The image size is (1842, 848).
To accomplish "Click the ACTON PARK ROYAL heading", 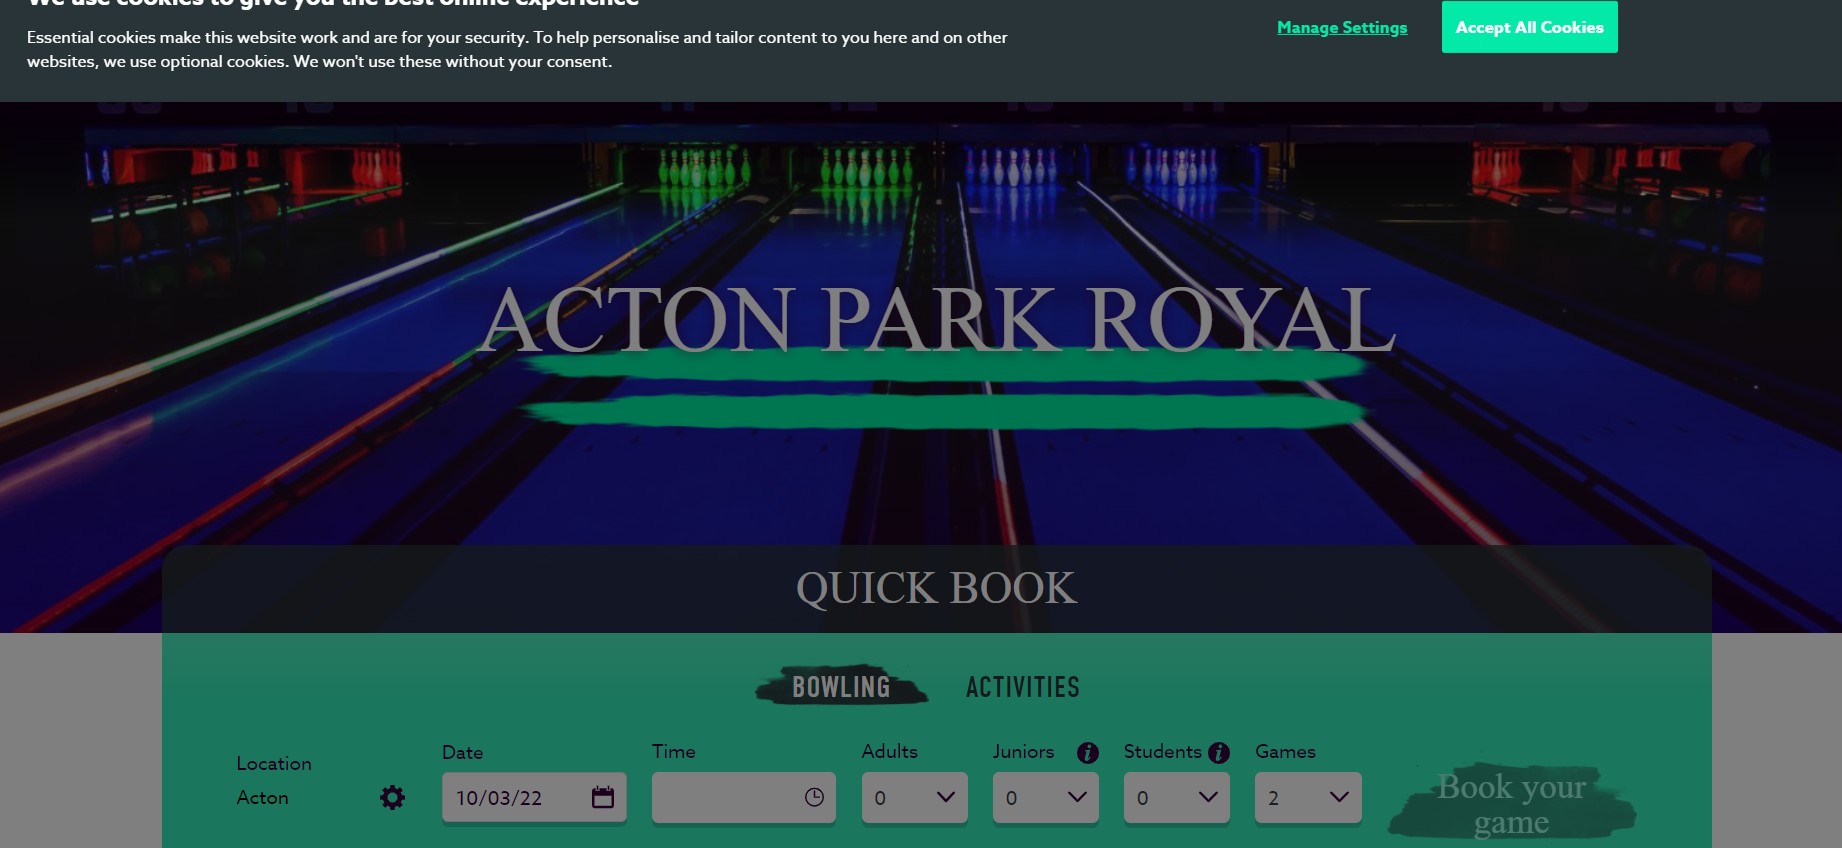I will click(x=937, y=320).
